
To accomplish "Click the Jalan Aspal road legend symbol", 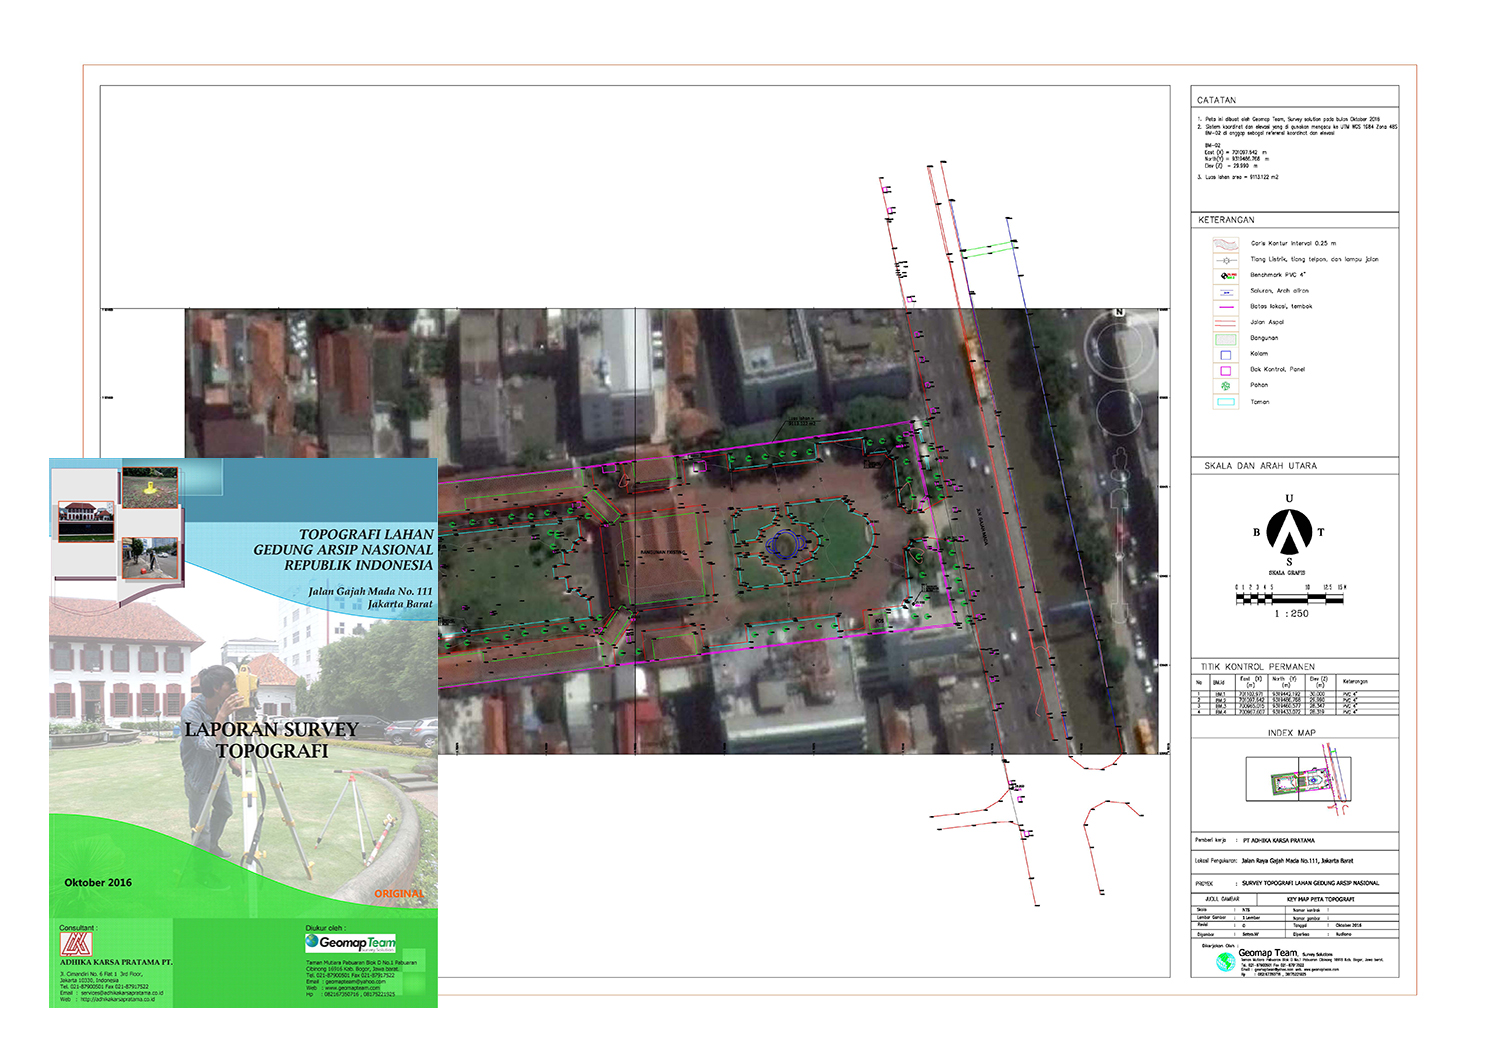I will point(1225,323).
